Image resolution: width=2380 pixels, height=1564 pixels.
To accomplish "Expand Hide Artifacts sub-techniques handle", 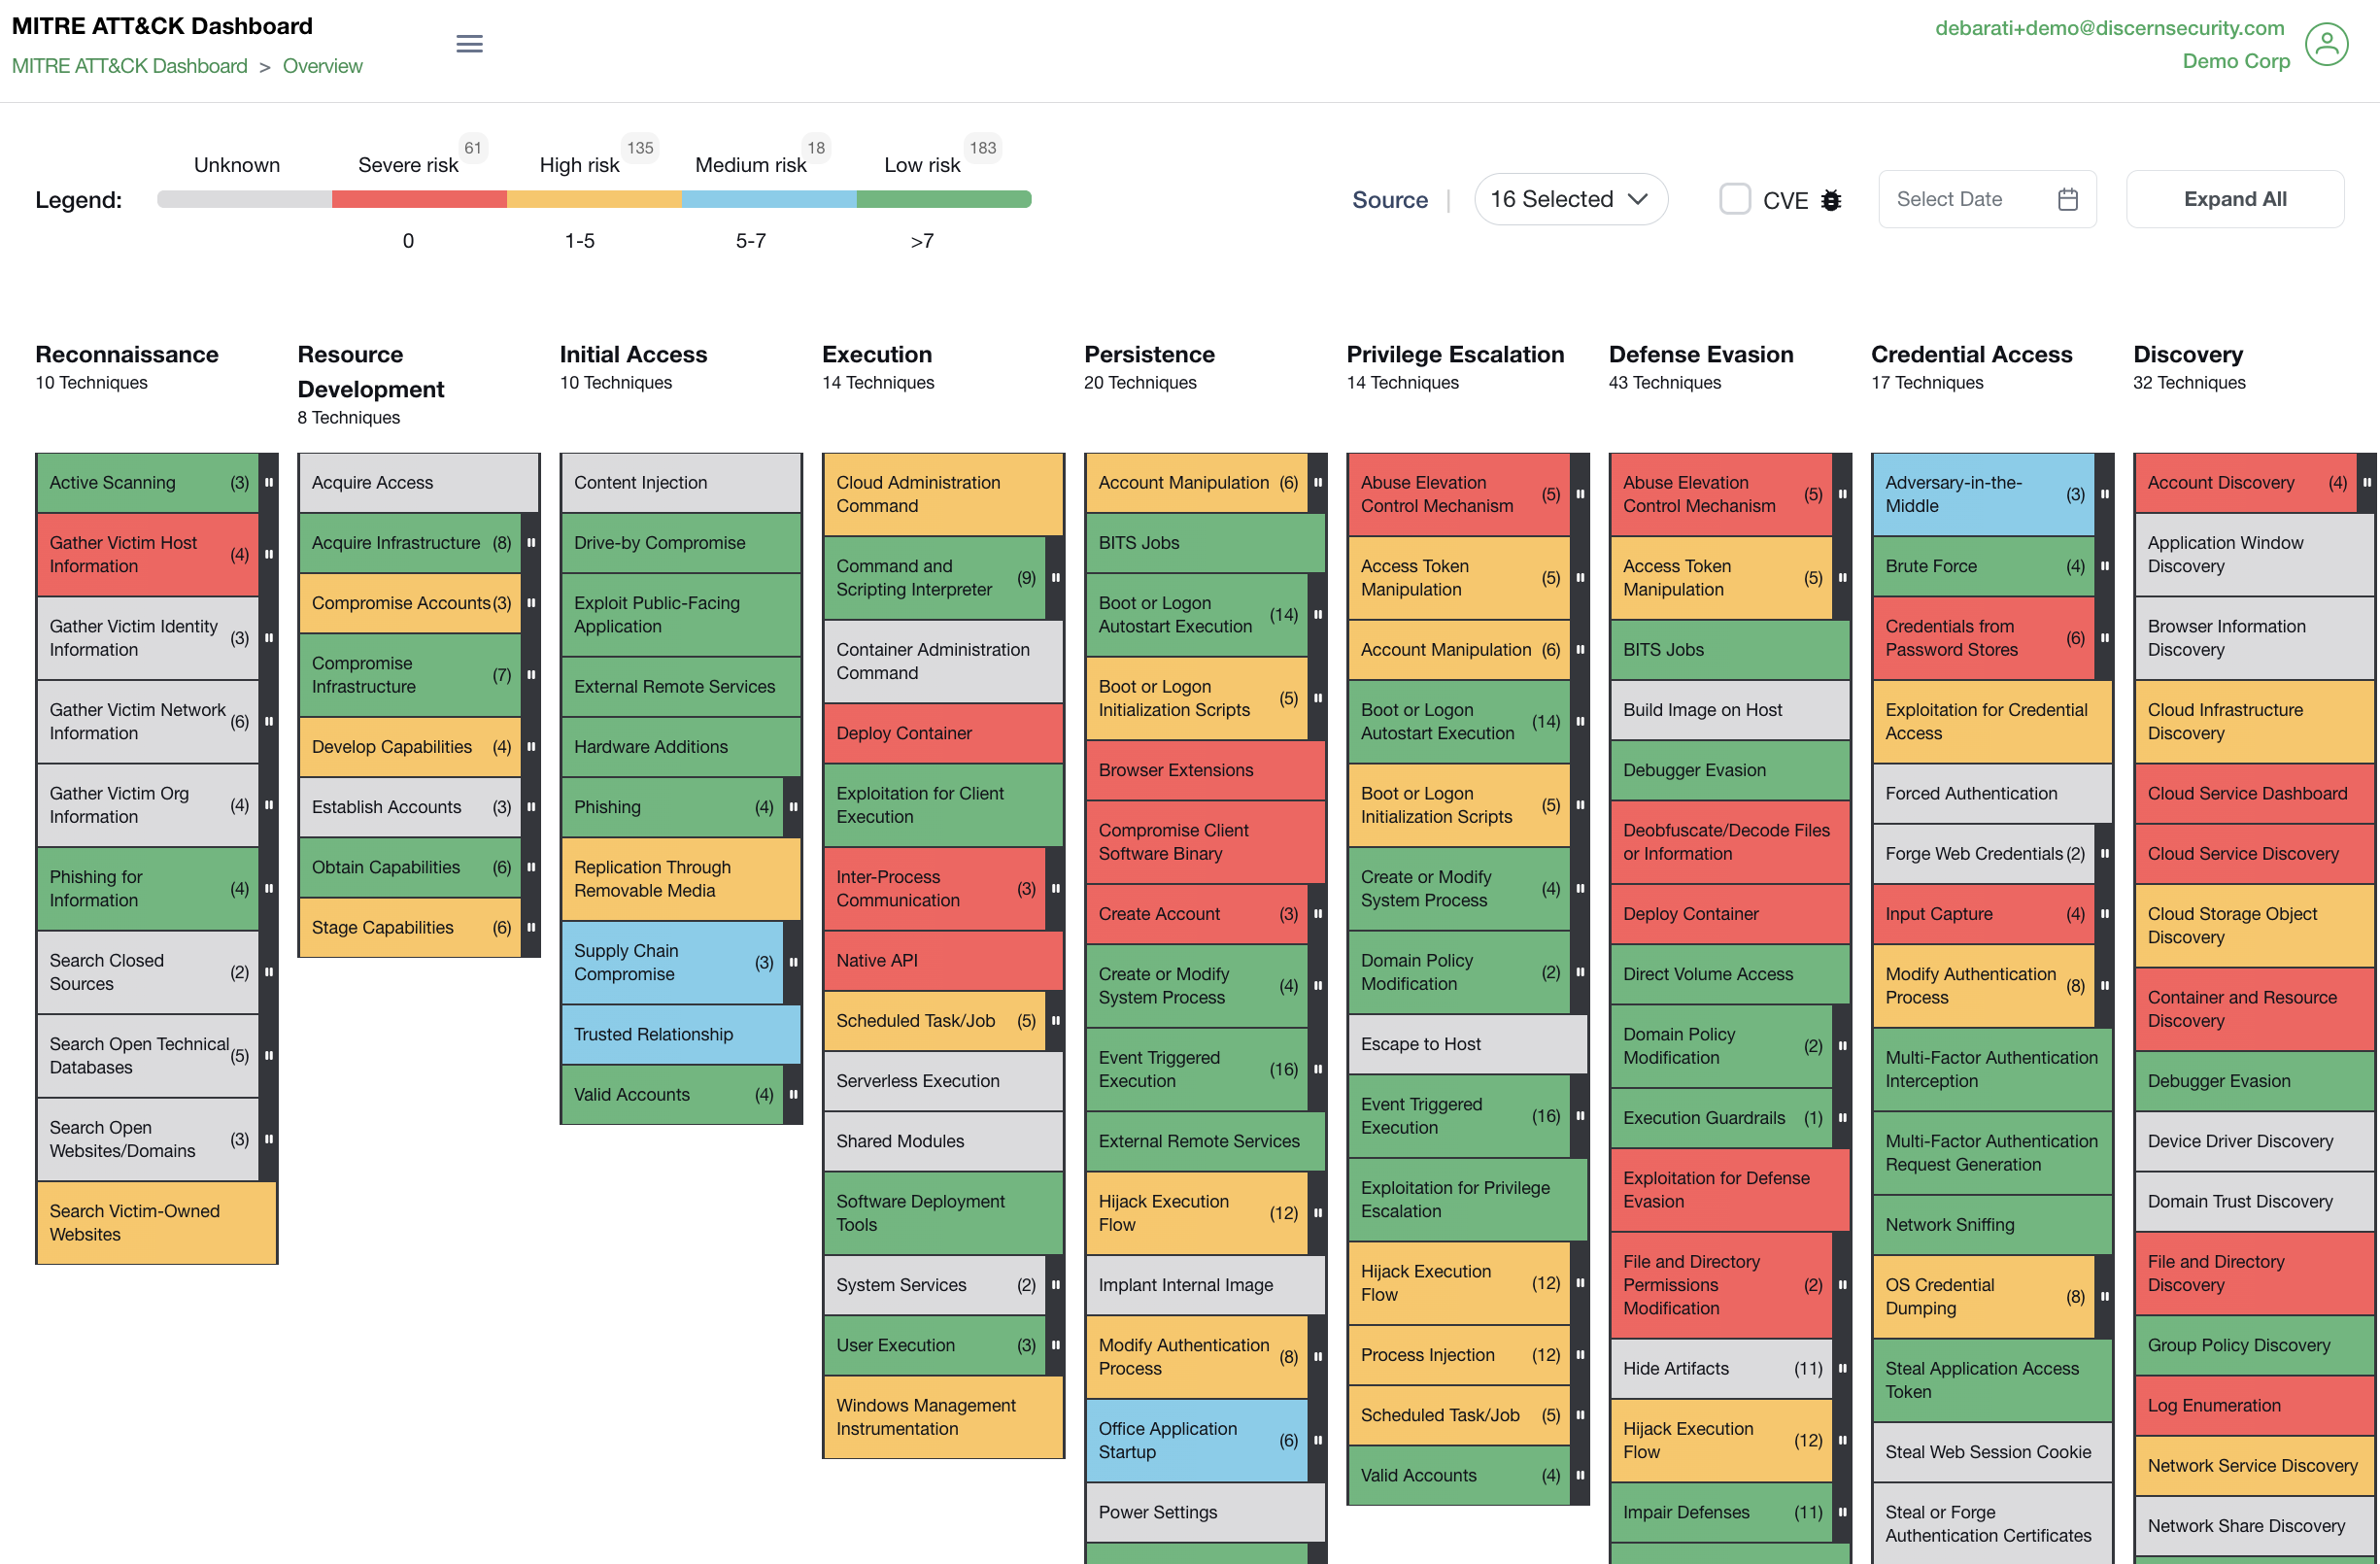I will 1842,1369.
